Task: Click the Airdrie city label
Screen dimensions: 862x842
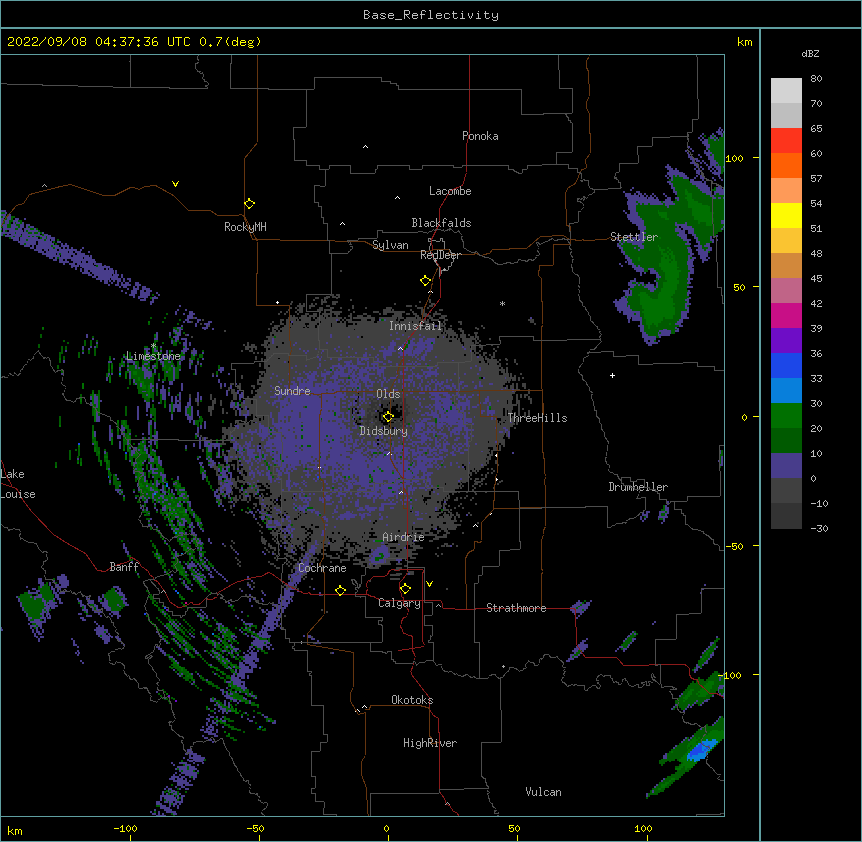Action: (x=403, y=537)
